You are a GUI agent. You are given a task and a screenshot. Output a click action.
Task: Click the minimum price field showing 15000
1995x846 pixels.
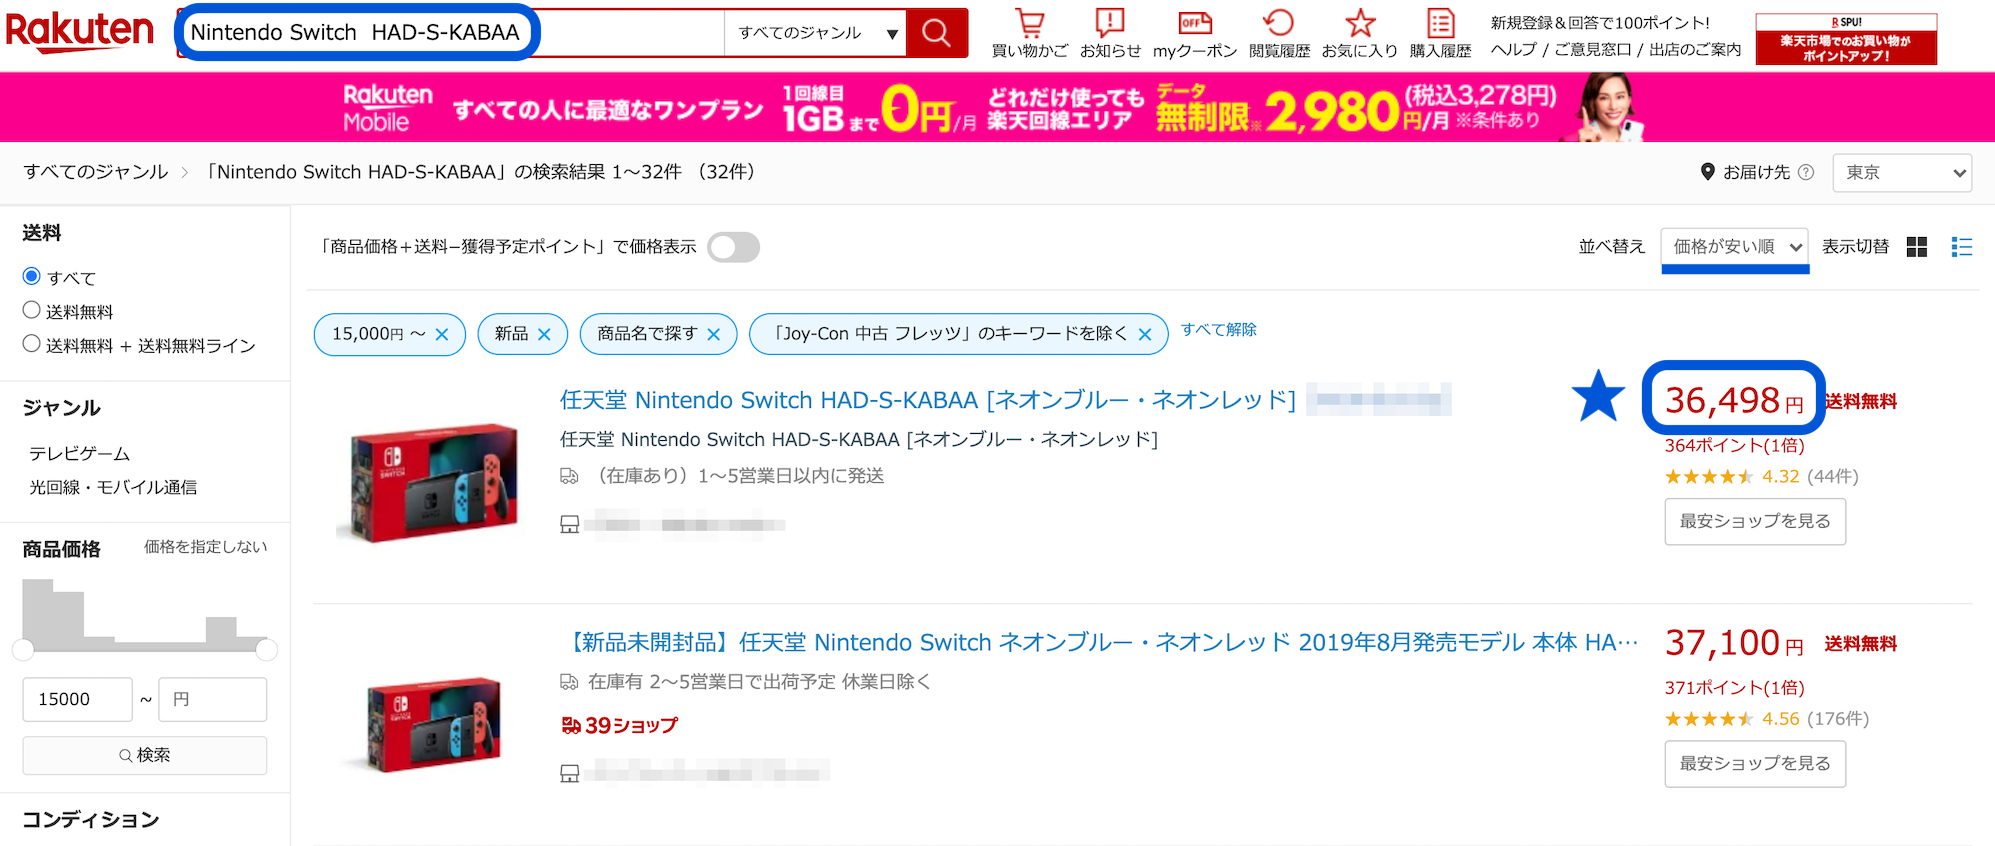tap(77, 699)
